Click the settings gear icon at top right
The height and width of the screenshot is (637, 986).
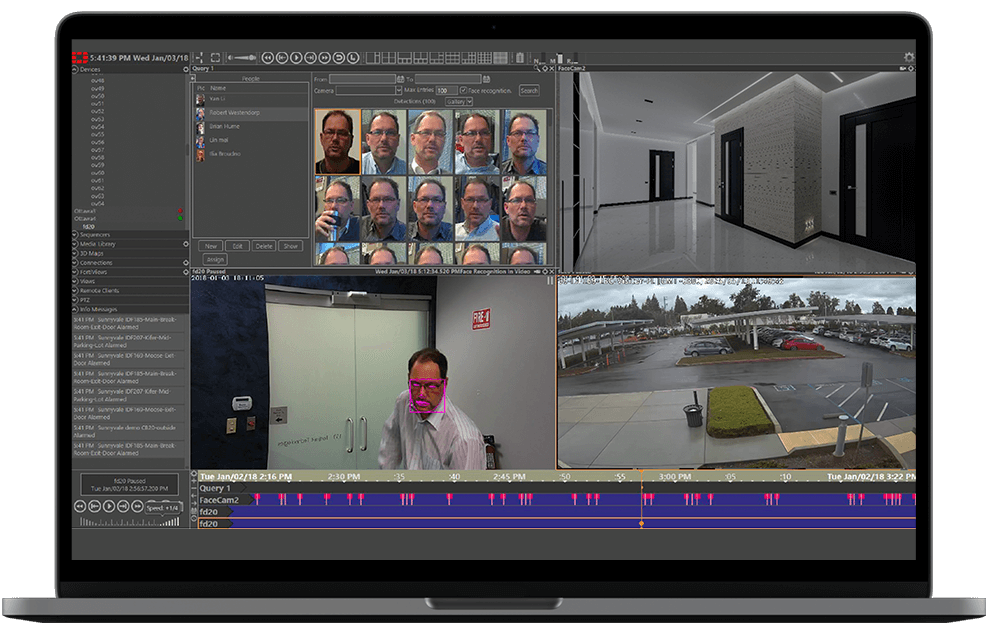[908, 58]
